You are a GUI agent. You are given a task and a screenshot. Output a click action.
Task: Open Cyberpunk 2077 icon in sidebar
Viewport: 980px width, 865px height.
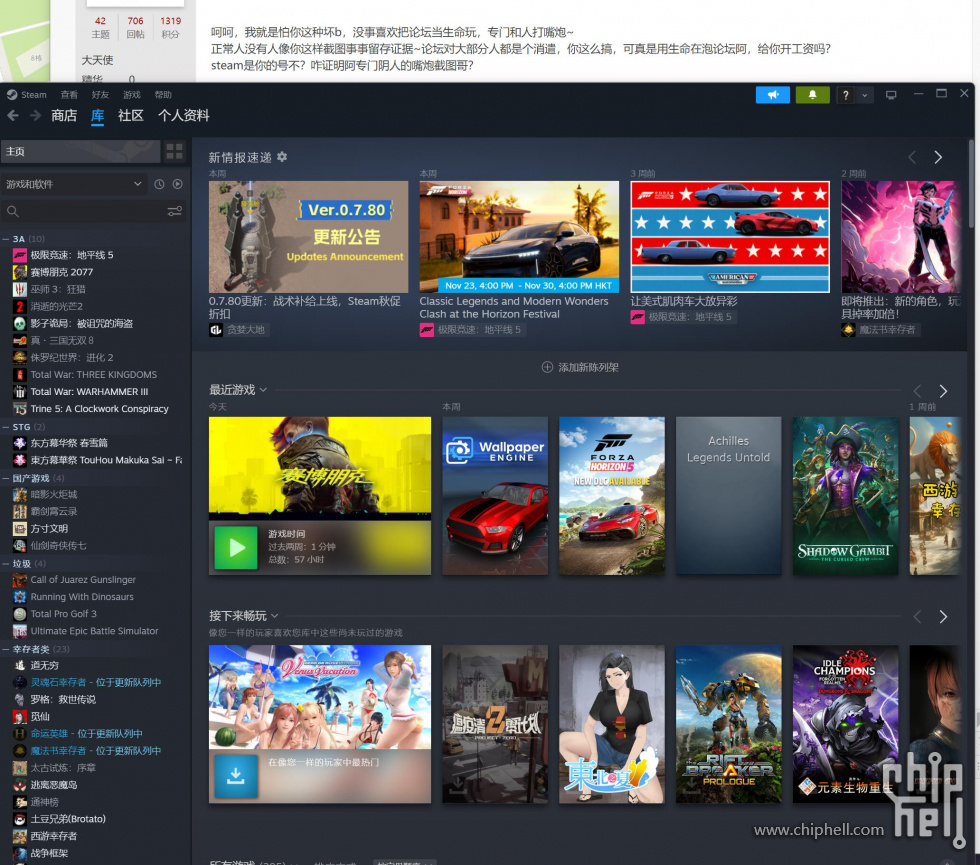click(x=20, y=272)
